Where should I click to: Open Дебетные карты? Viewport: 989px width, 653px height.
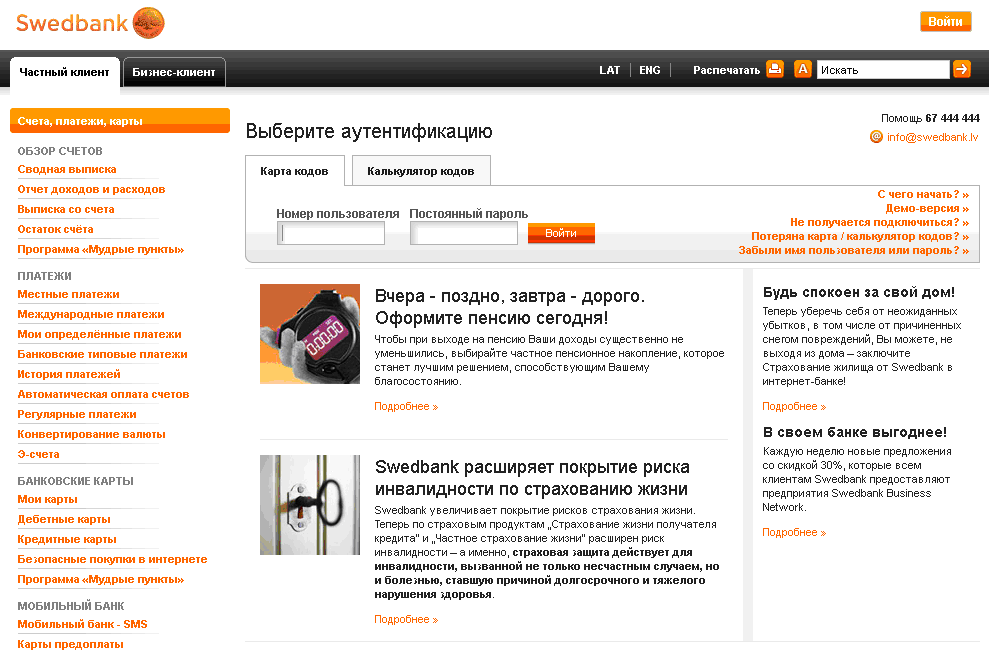64,519
